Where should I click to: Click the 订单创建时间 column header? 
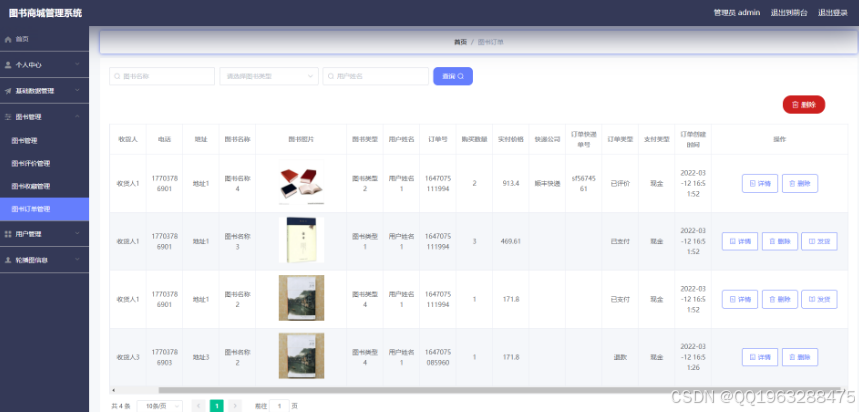(693, 139)
